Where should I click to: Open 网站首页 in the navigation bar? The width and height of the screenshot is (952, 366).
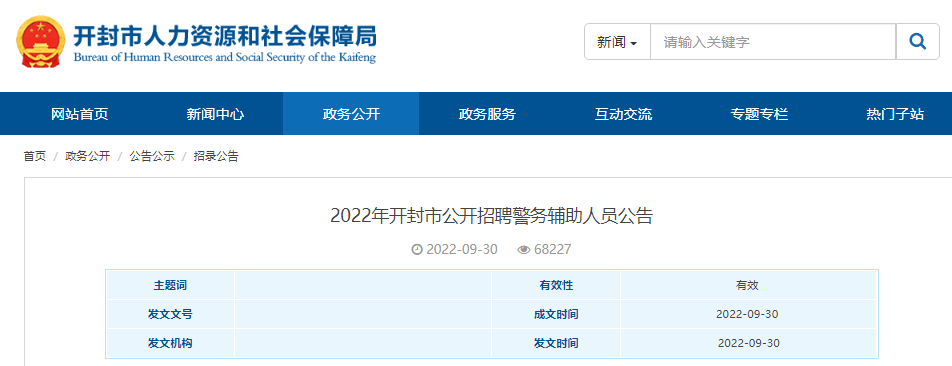(x=80, y=114)
